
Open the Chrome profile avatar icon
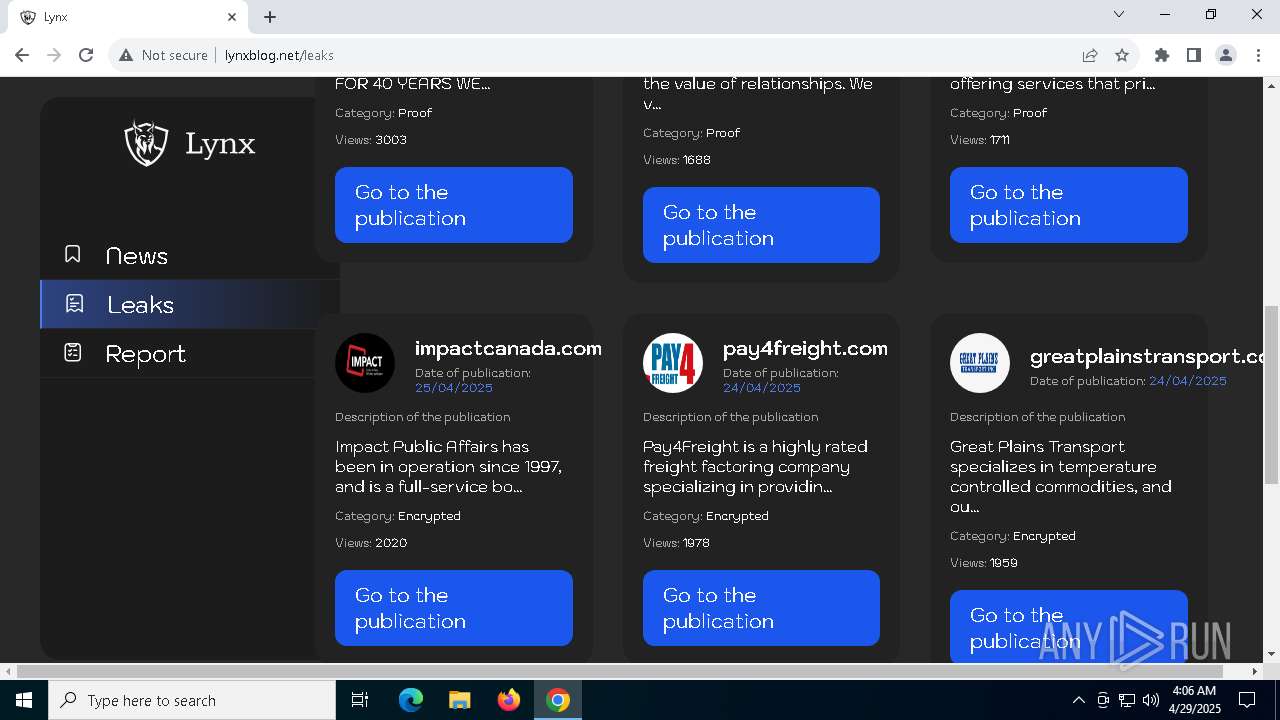click(x=1226, y=55)
